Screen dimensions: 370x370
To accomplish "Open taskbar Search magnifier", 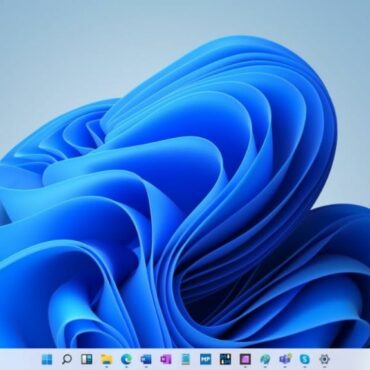I will 67,359.
